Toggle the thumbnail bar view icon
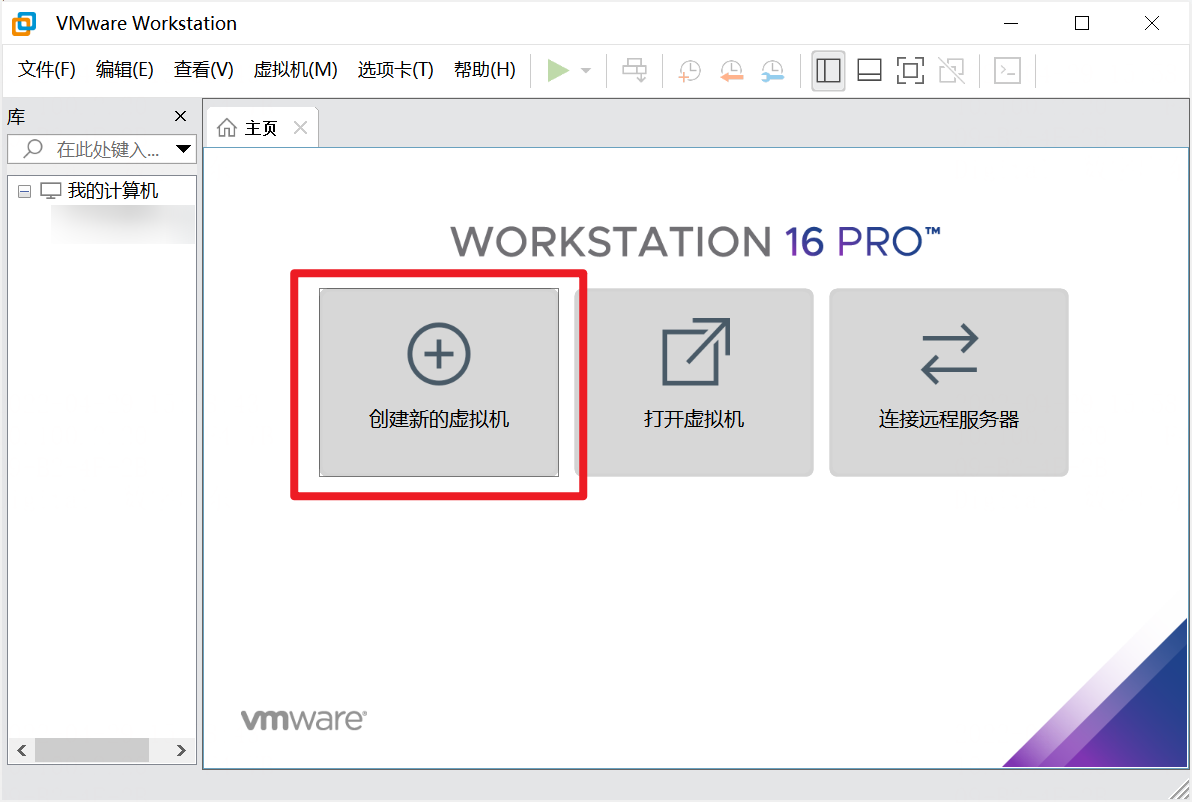 coord(869,71)
